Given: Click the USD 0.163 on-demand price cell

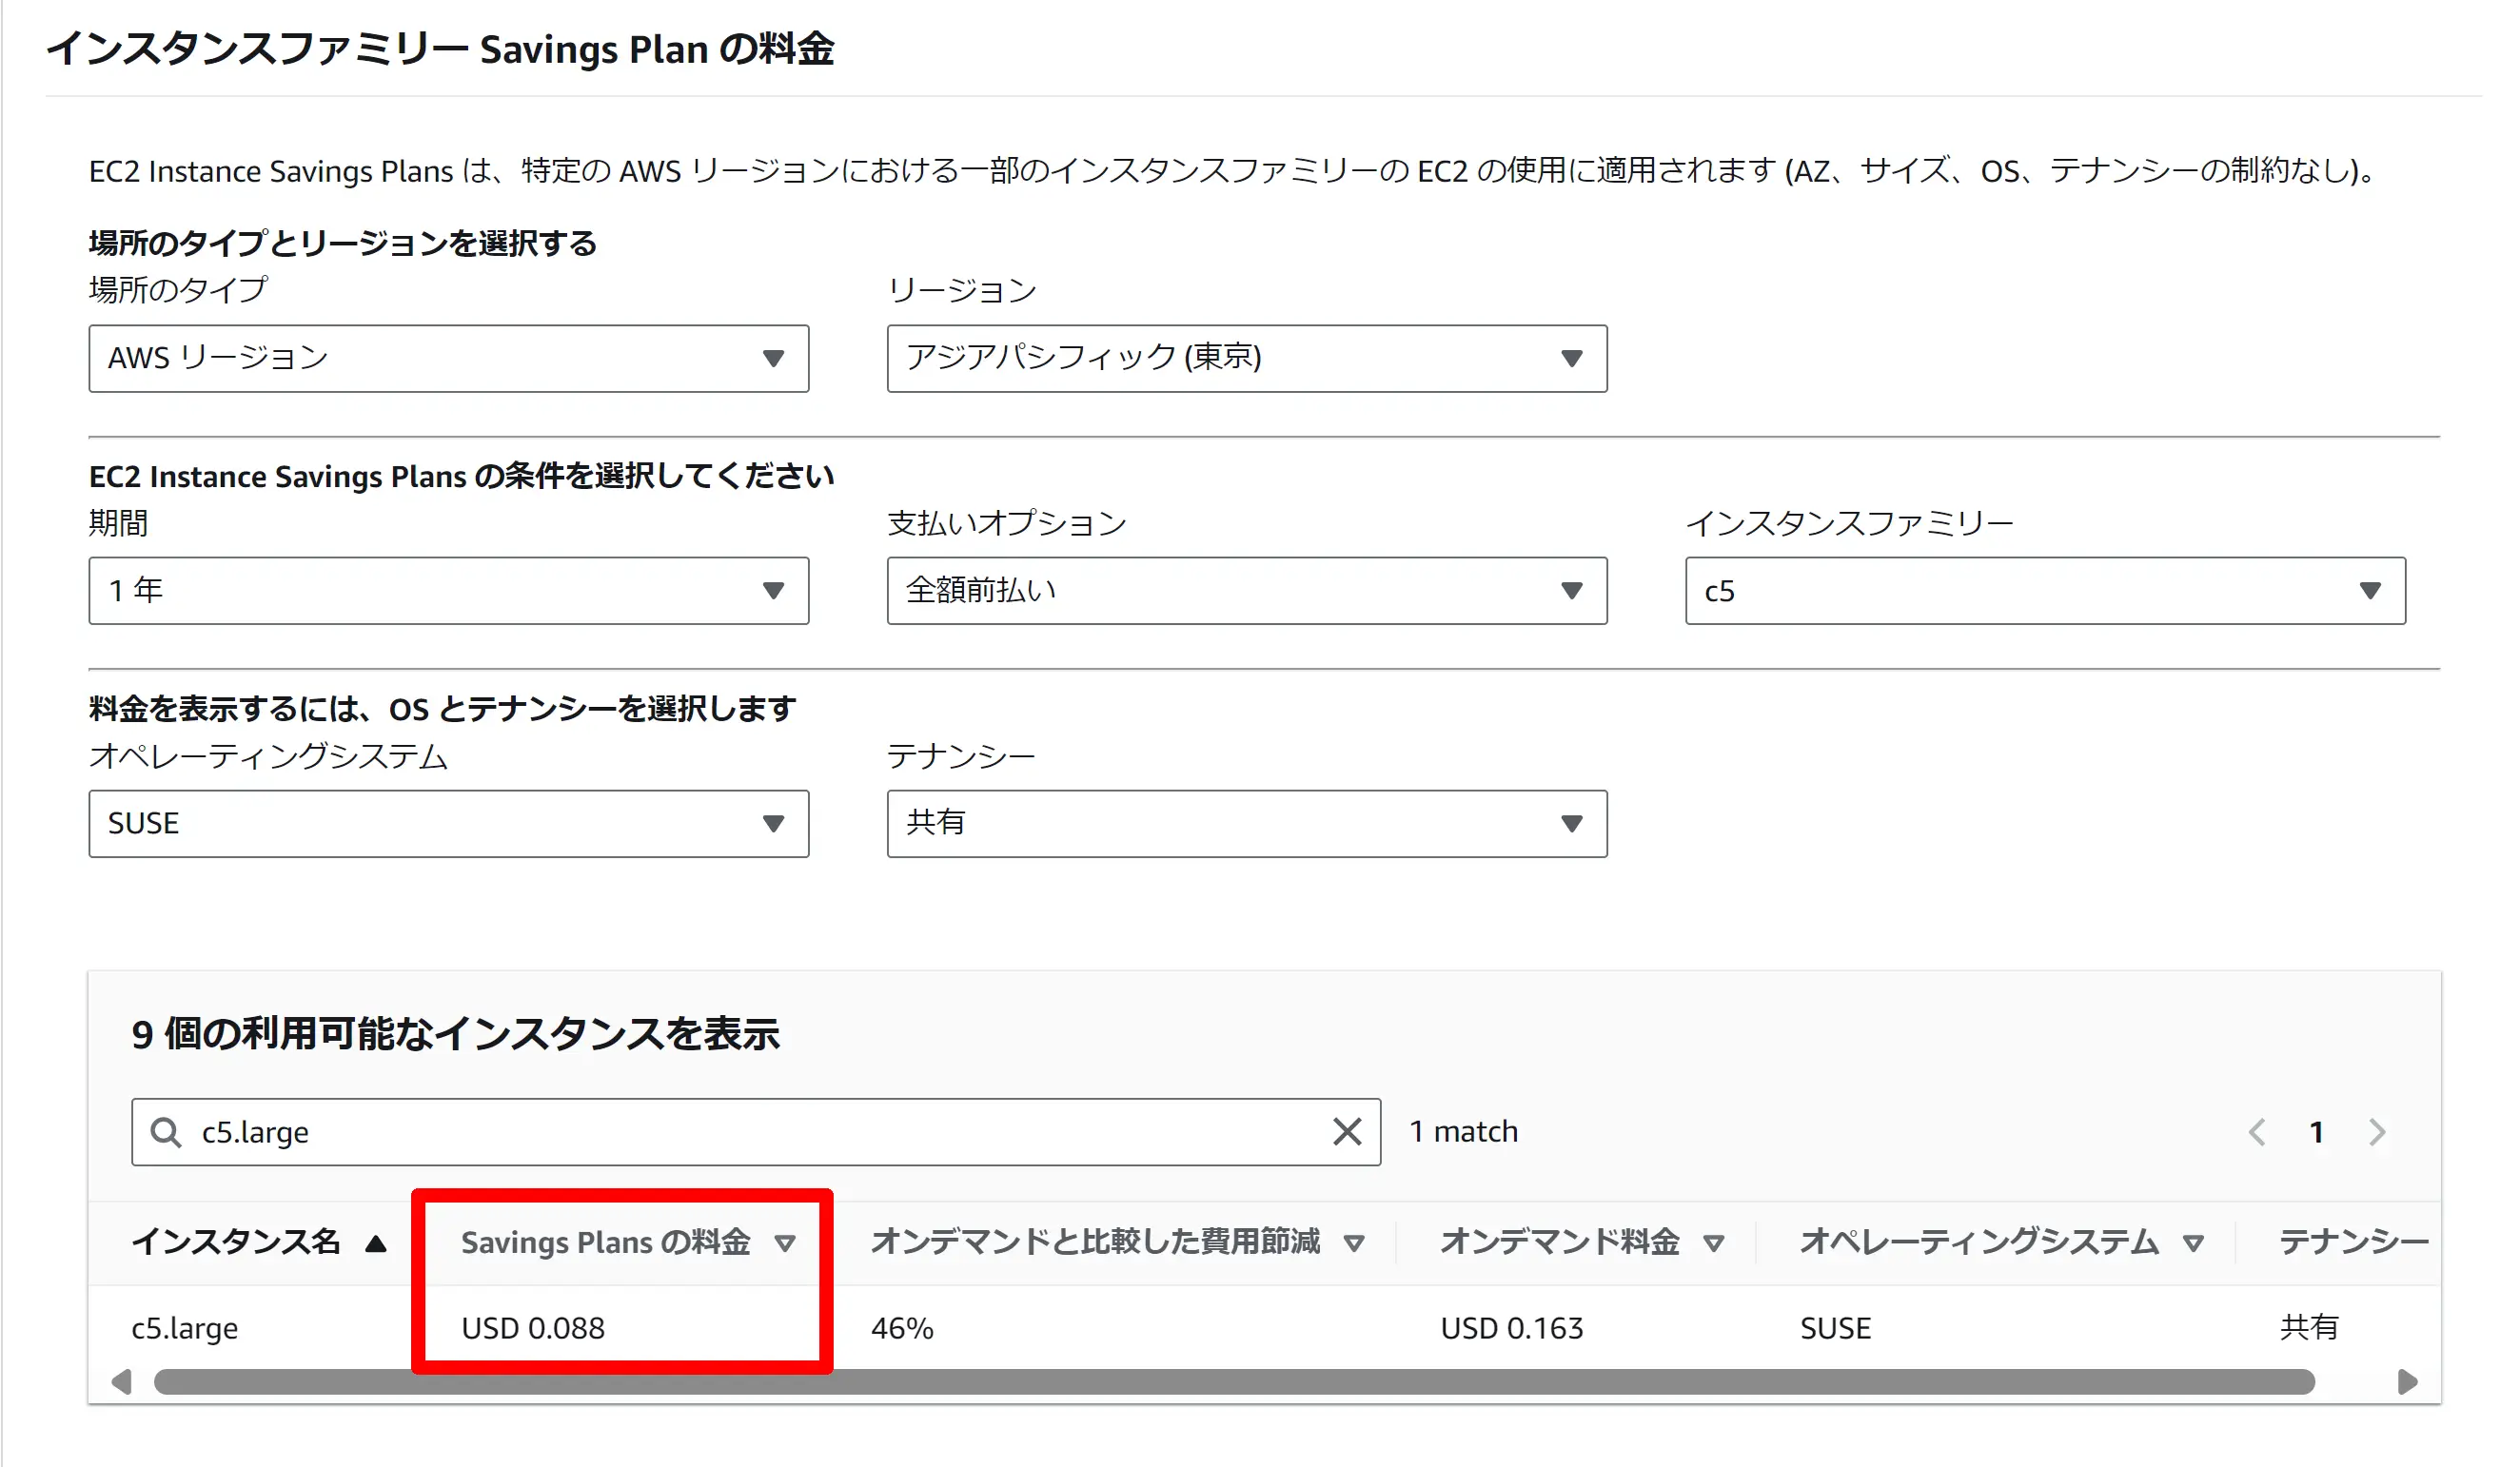Looking at the screenshot, I should [x=1512, y=1328].
